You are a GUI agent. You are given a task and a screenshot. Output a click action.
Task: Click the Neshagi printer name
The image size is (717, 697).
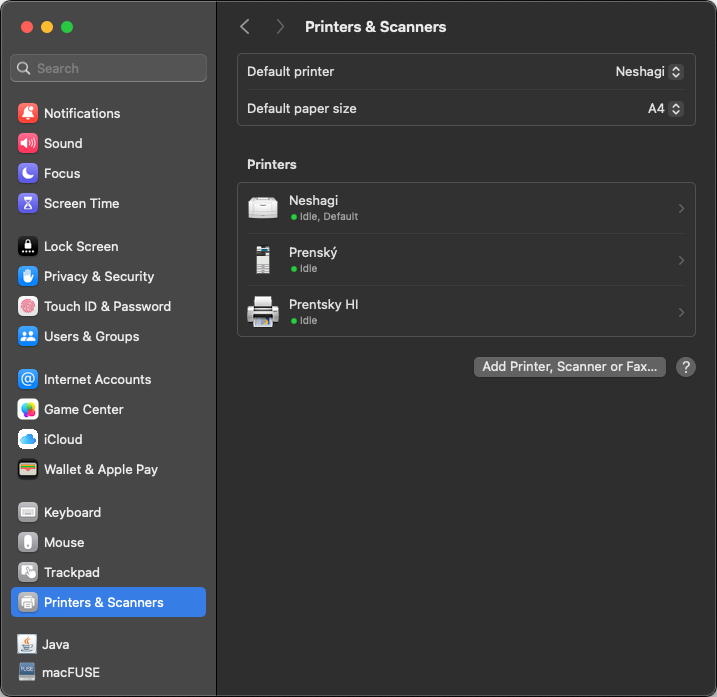[314, 201]
